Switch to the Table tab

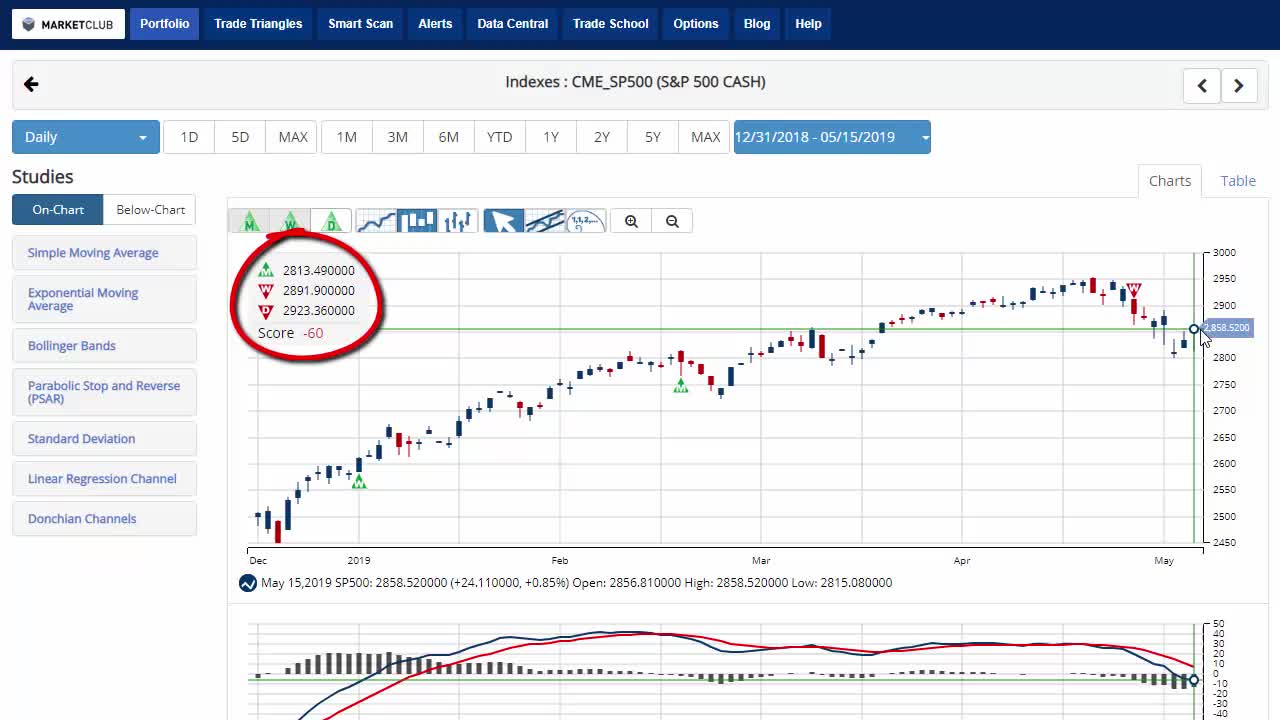pyautogui.click(x=1238, y=181)
